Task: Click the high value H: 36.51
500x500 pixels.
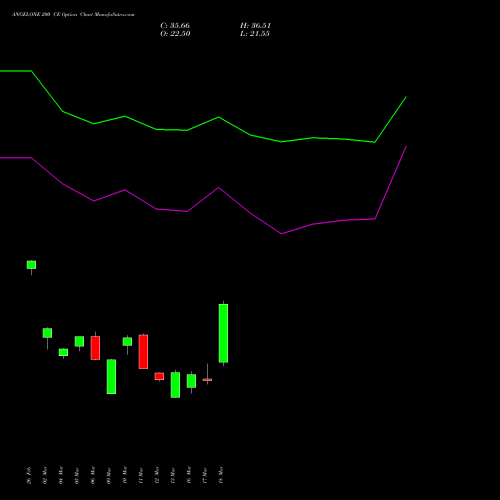Action: [255, 26]
